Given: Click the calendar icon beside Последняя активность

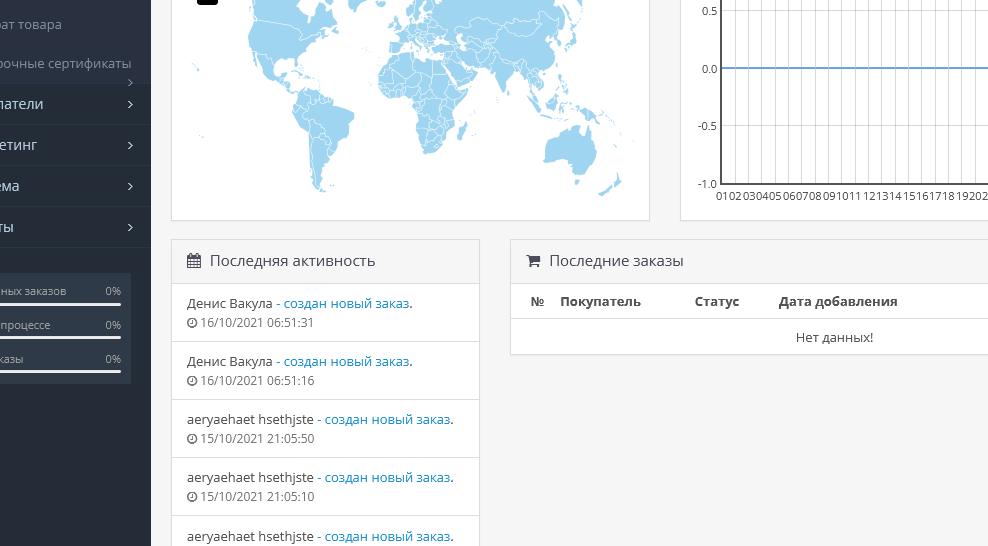Looking at the screenshot, I should [193, 261].
